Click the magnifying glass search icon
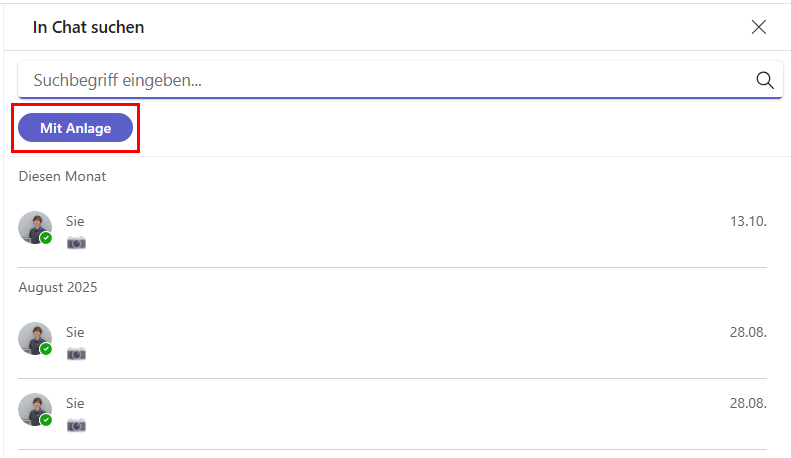Viewport: 791px width, 458px height. click(765, 81)
